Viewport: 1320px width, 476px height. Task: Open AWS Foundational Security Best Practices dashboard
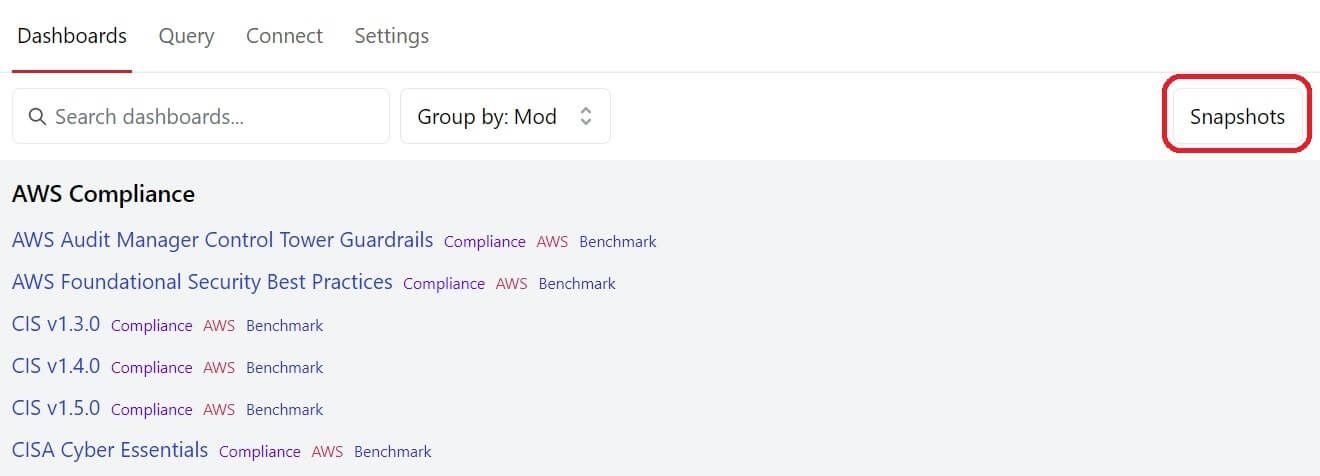(x=202, y=282)
